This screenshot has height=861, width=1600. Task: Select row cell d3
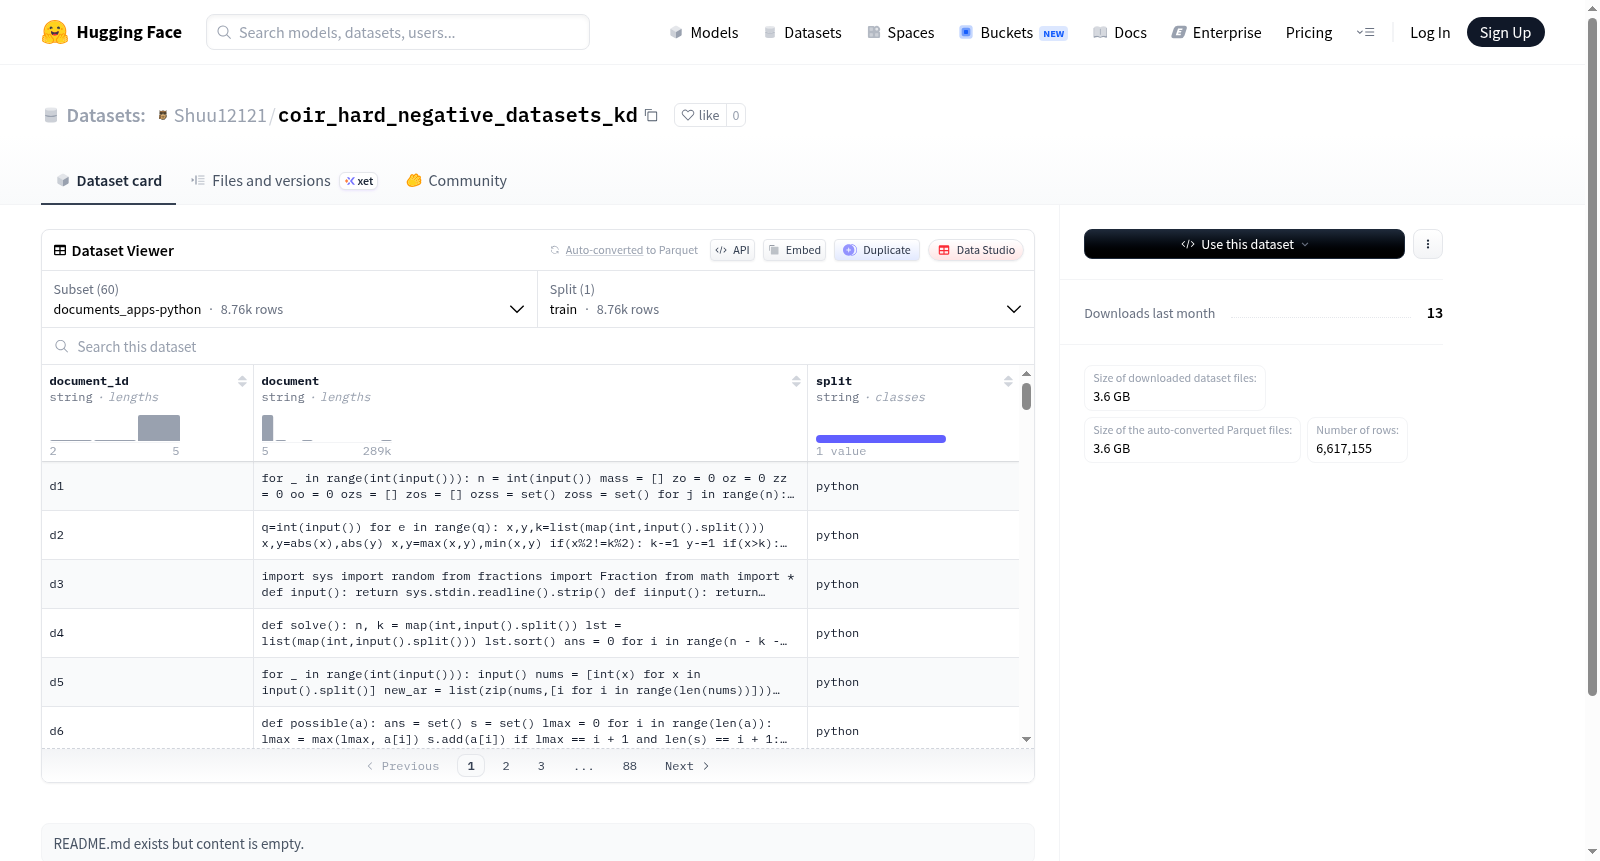[147, 584]
